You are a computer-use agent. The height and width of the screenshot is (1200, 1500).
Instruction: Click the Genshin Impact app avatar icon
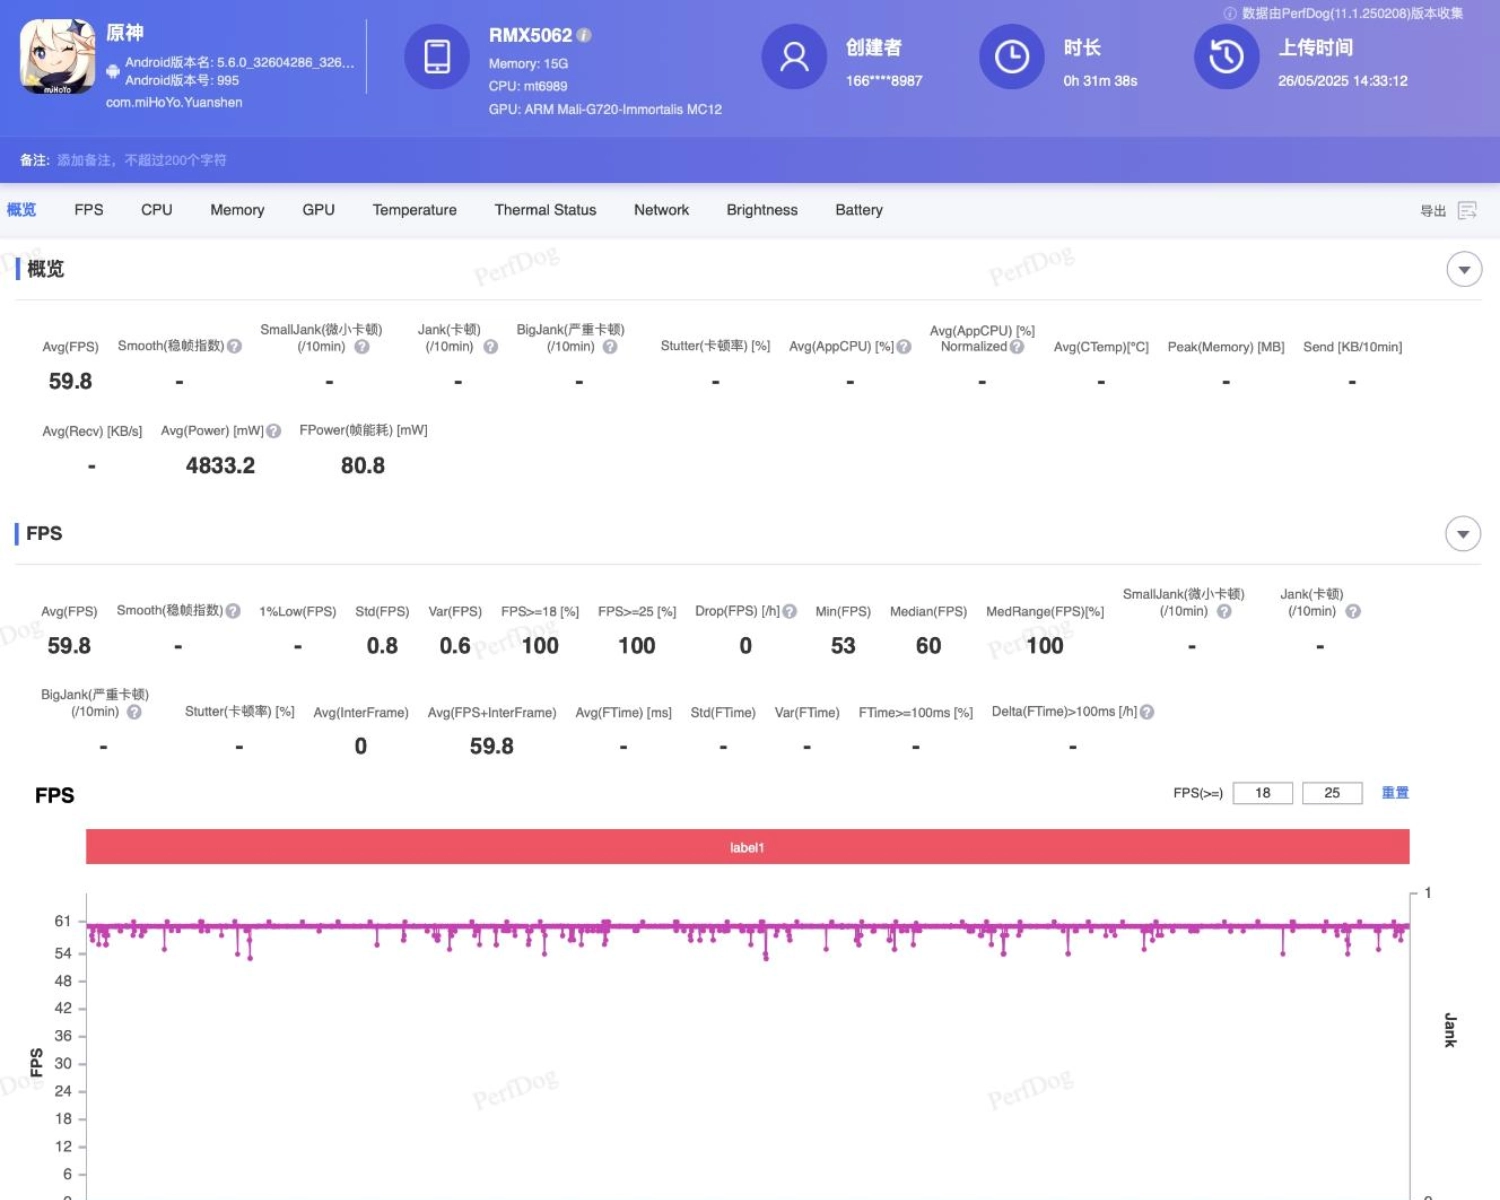[58, 57]
